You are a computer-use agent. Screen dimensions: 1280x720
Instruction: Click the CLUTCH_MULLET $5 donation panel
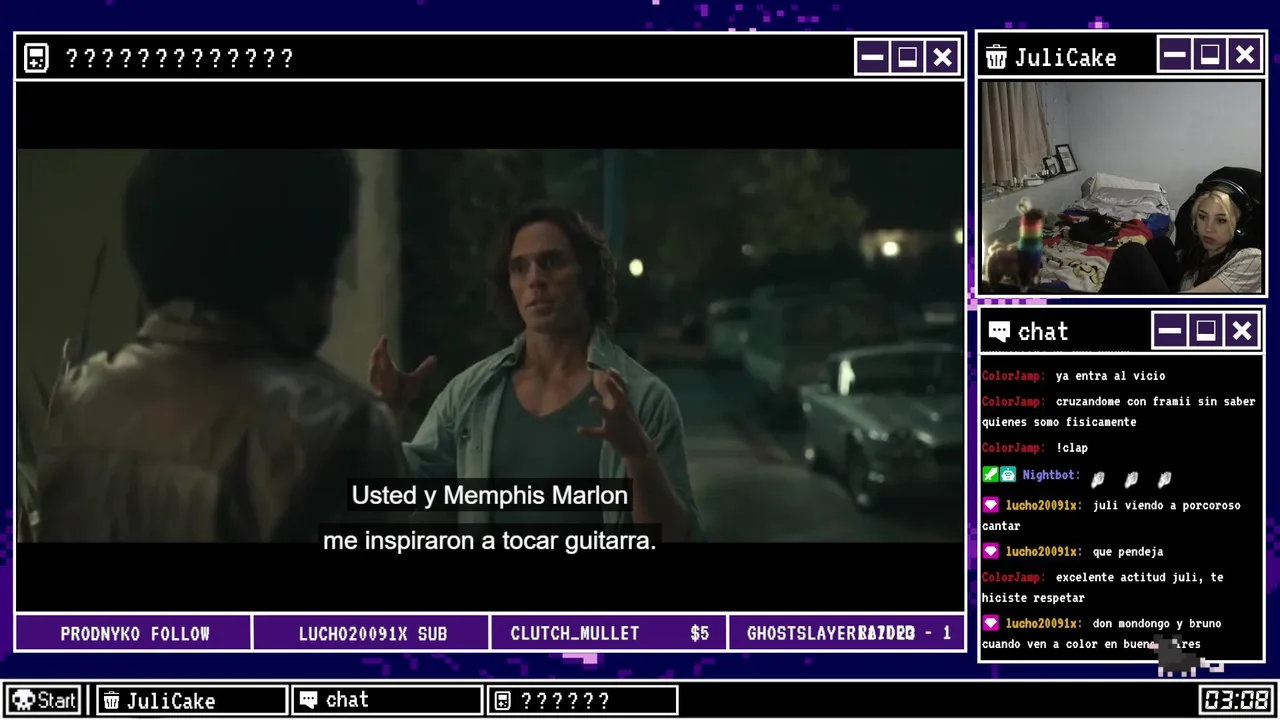click(609, 633)
